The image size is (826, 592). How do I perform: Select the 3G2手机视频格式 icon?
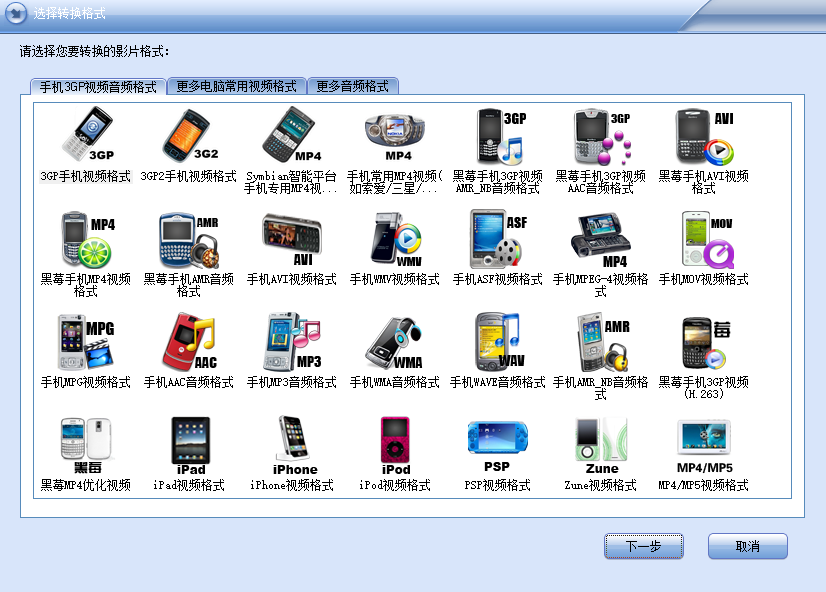[x=192, y=136]
